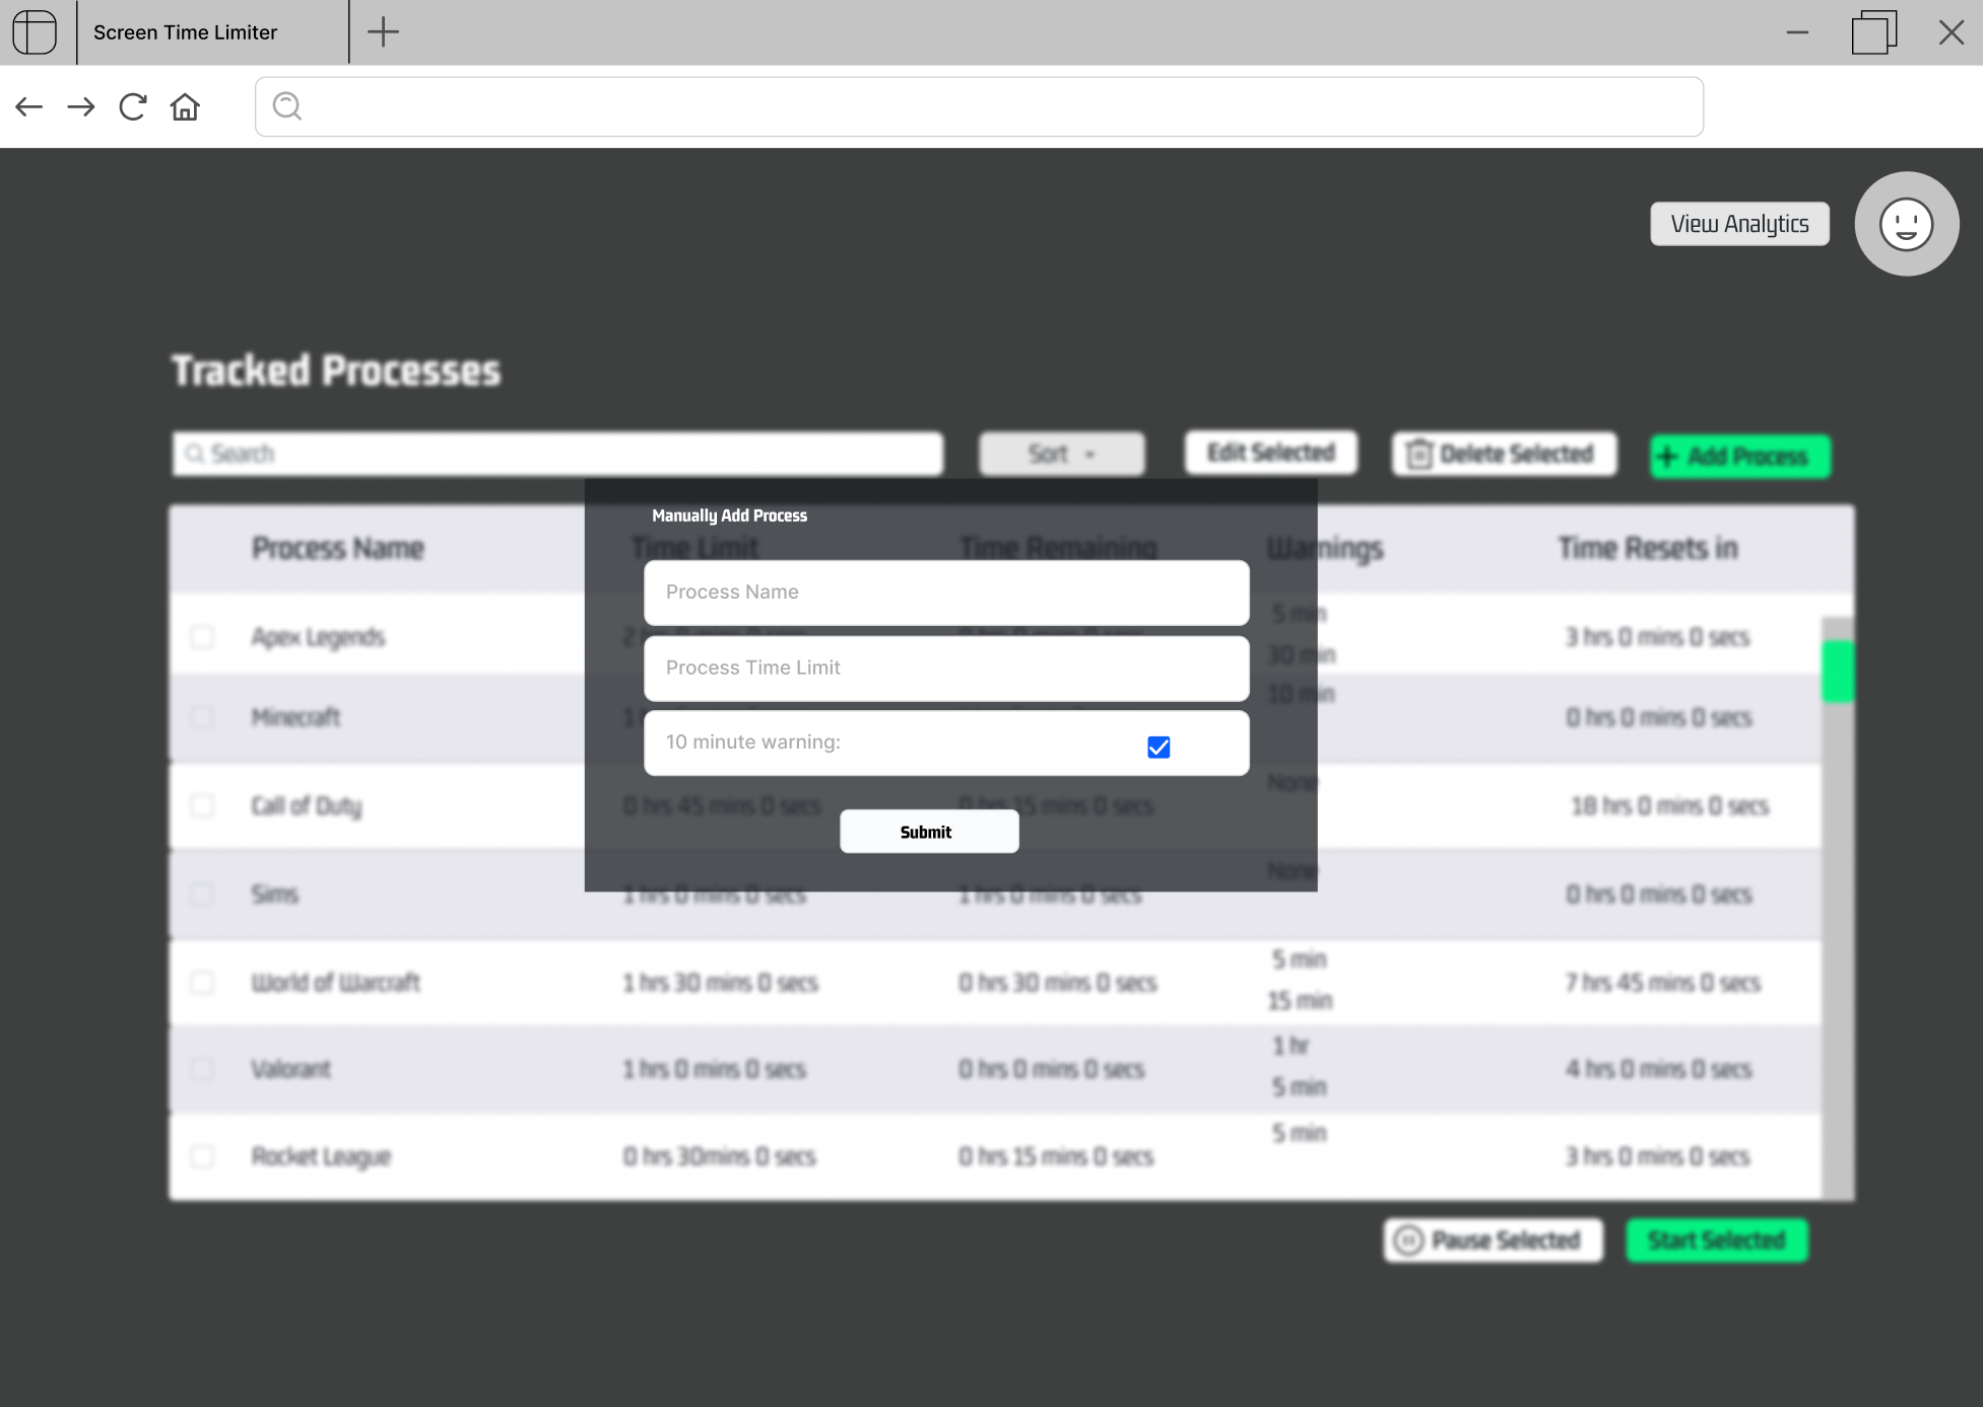Viewport: 1983px width, 1407px height.
Task: Click the address bar search icon
Action: pos(287,106)
